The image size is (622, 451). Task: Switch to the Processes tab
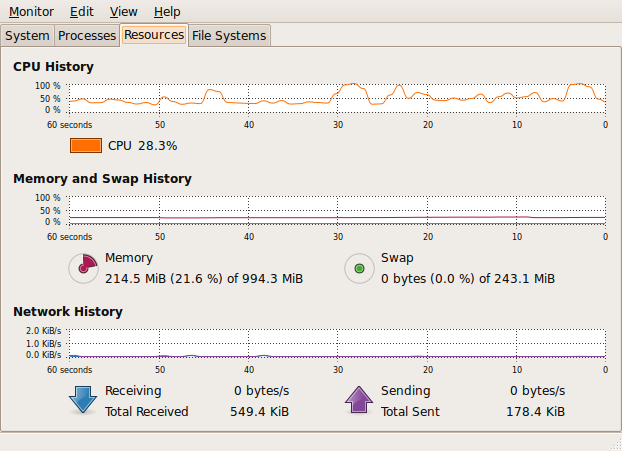tap(87, 36)
